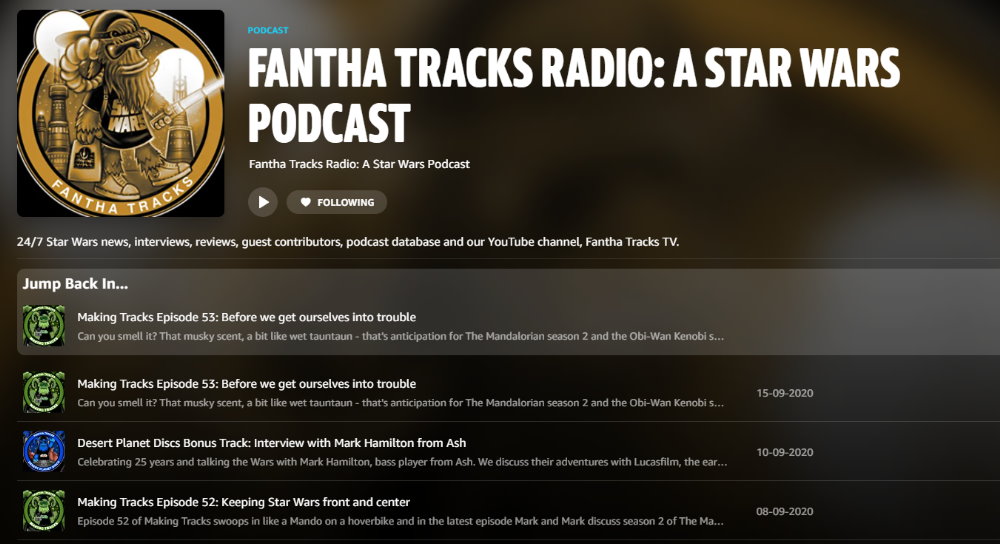Play the Fantha Tracks Radio podcast
This screenshot has width=1000, height=544.
(x=263, y=202)
